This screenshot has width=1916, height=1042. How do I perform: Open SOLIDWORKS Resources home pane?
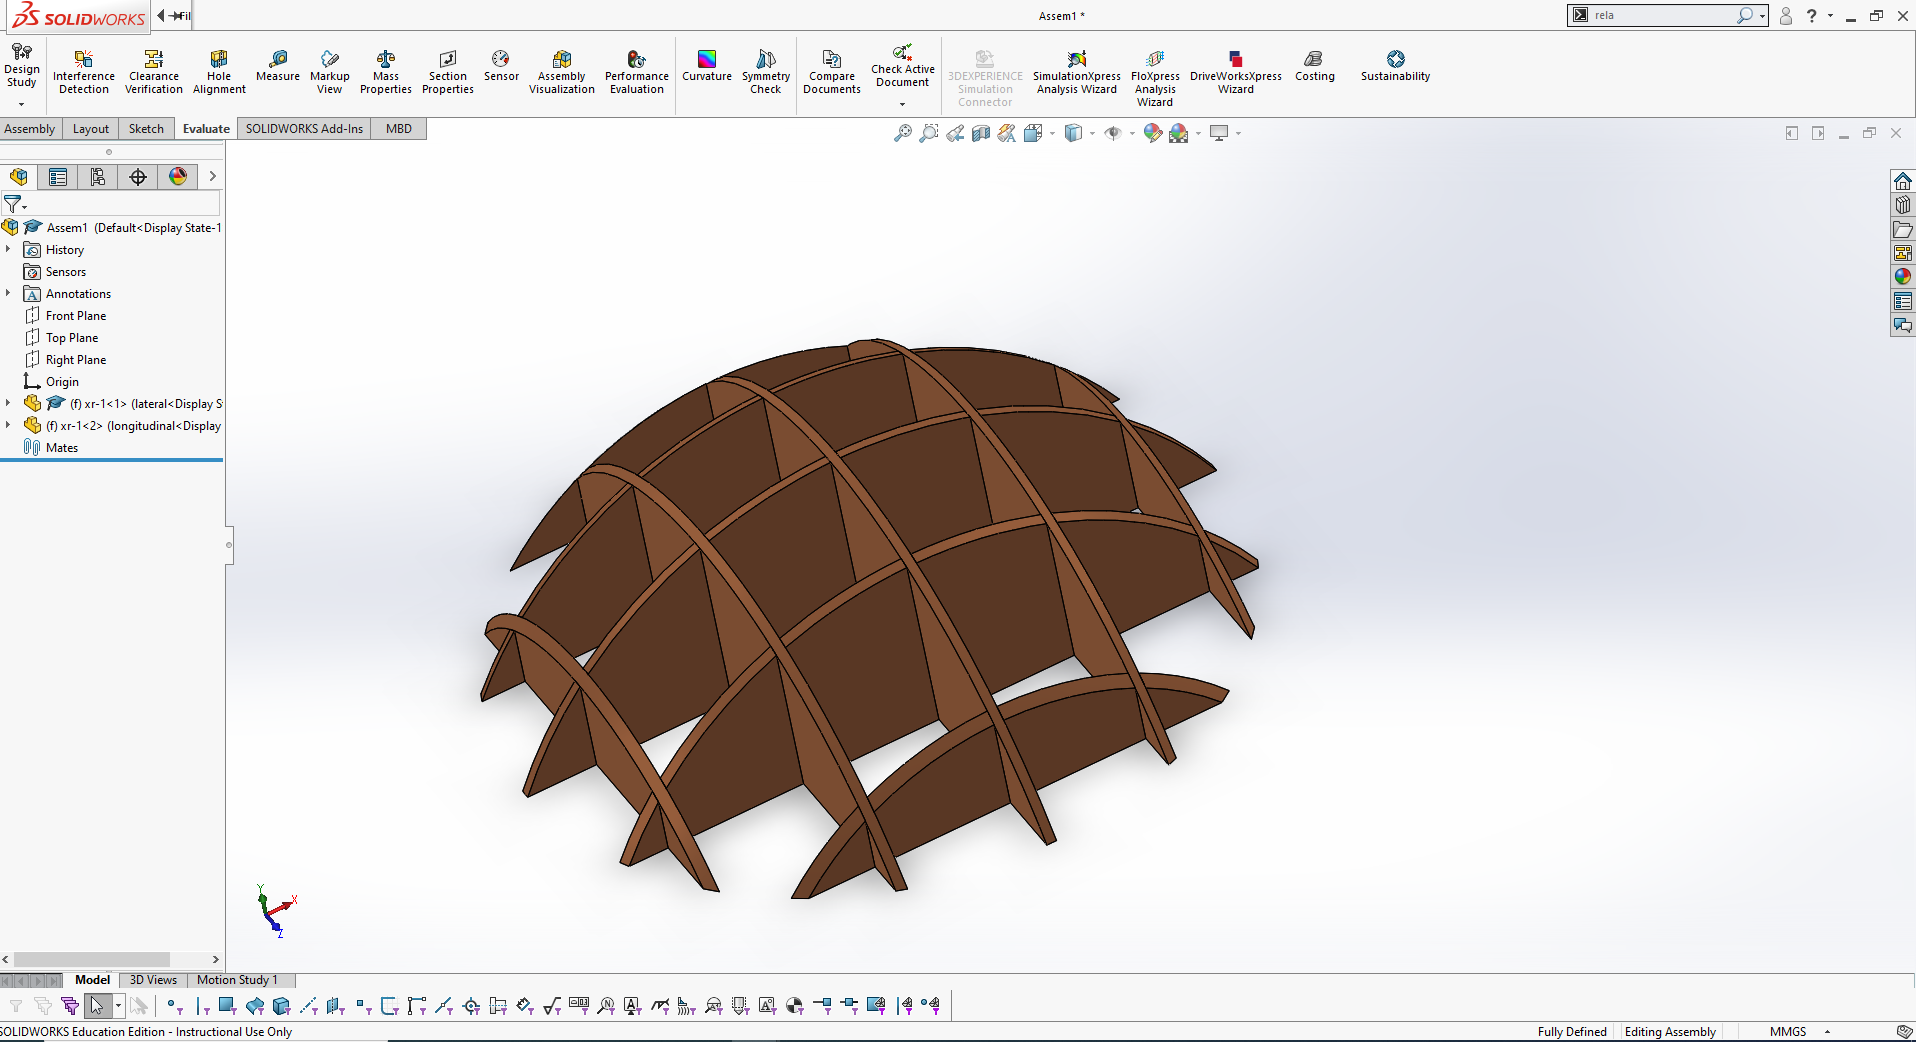(1903, 181)
